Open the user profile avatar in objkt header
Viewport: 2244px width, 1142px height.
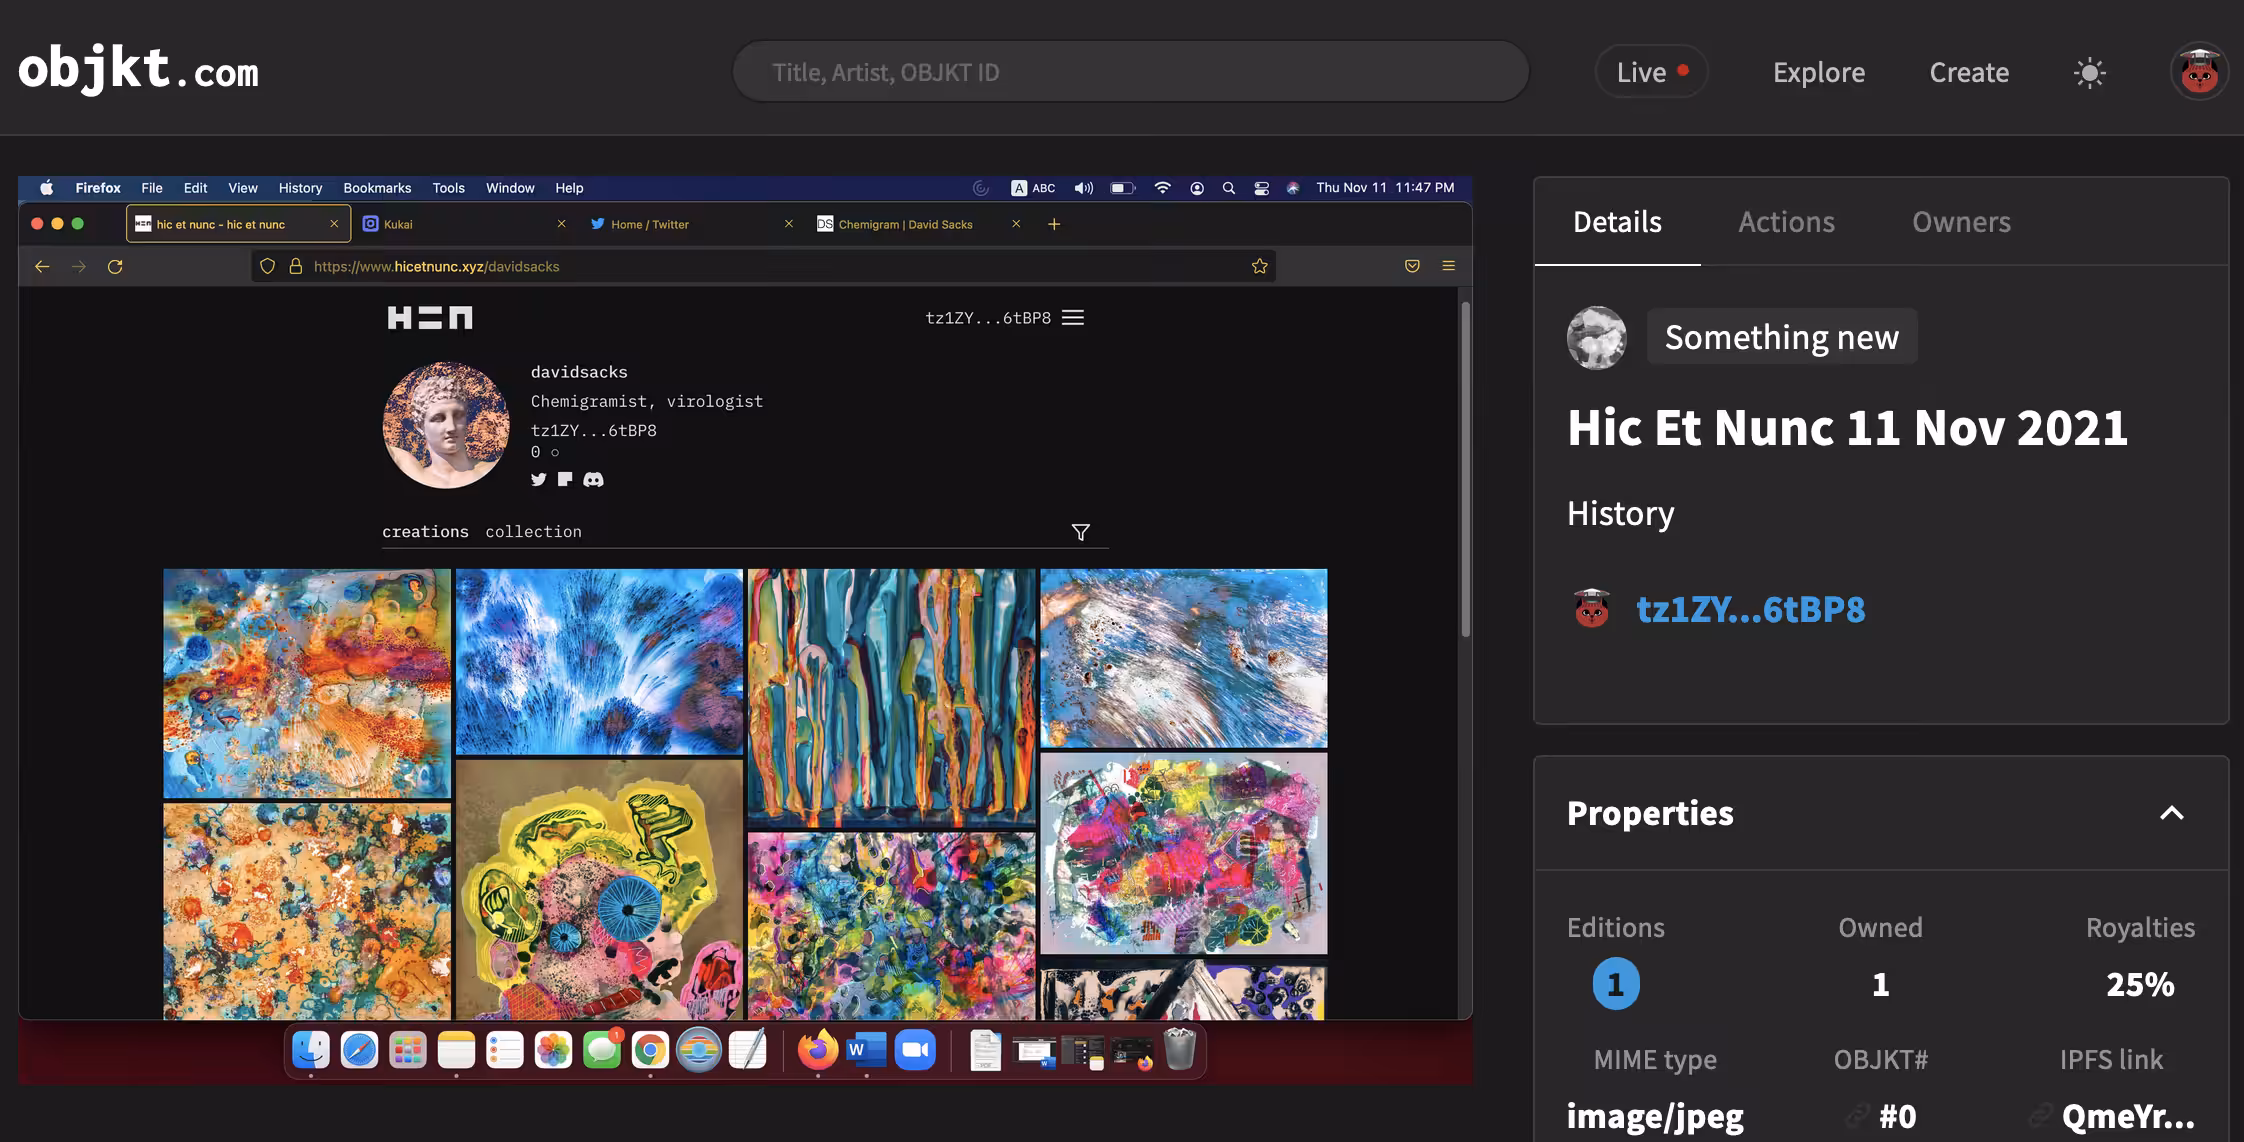tap(2199, 72)
